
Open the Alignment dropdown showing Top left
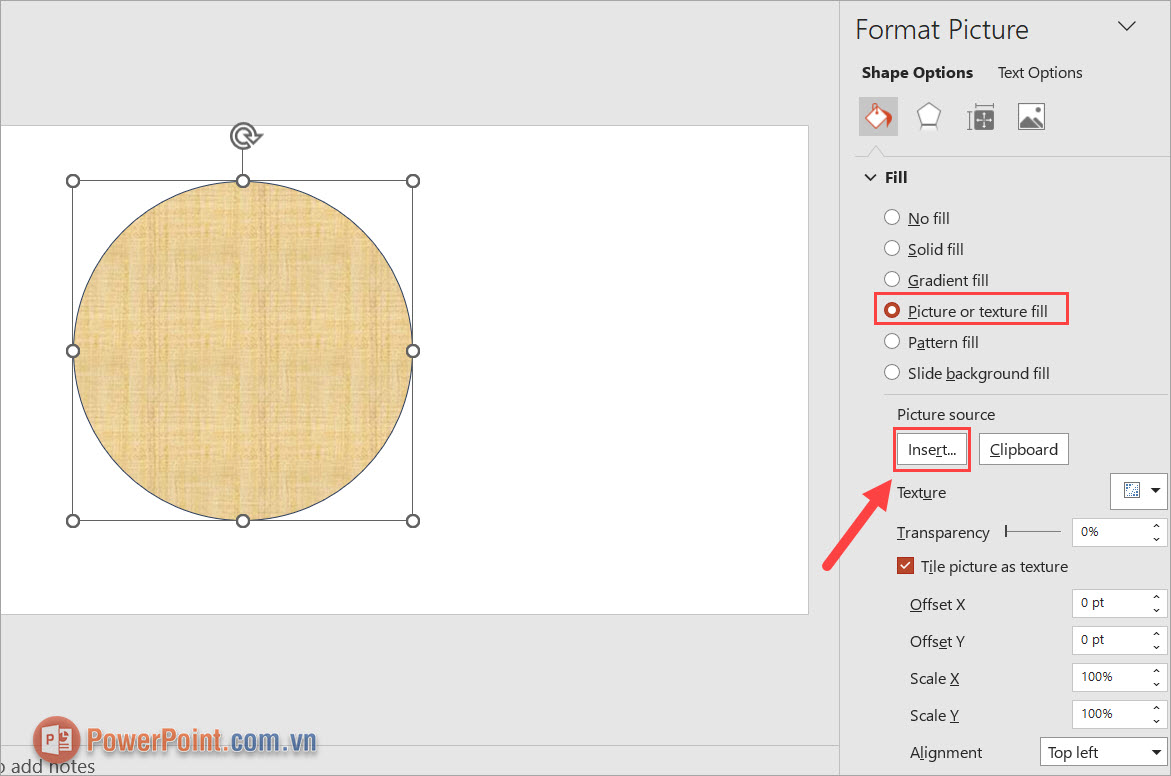pos(1104,751)
